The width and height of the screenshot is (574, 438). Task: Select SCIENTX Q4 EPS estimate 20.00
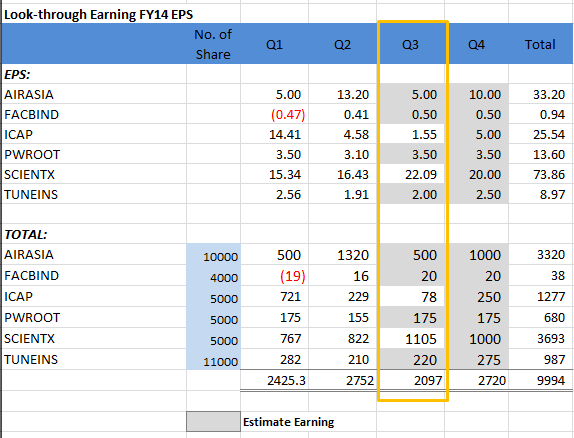coord(485,174)
